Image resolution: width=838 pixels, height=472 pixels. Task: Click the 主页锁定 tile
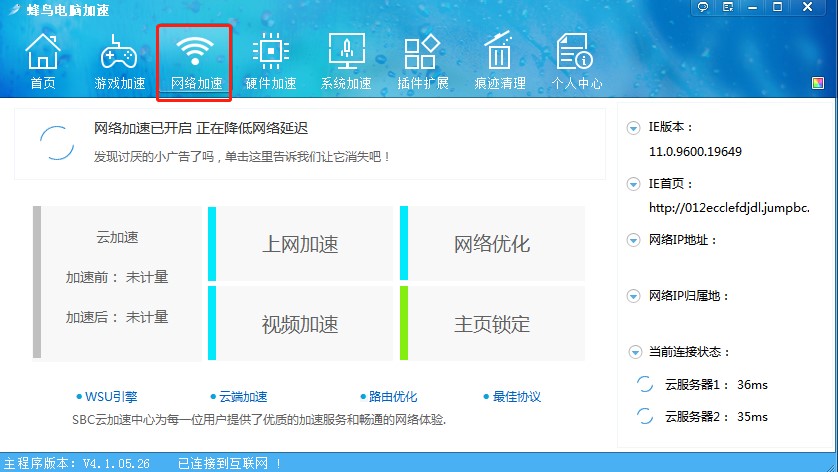(492, 323)
